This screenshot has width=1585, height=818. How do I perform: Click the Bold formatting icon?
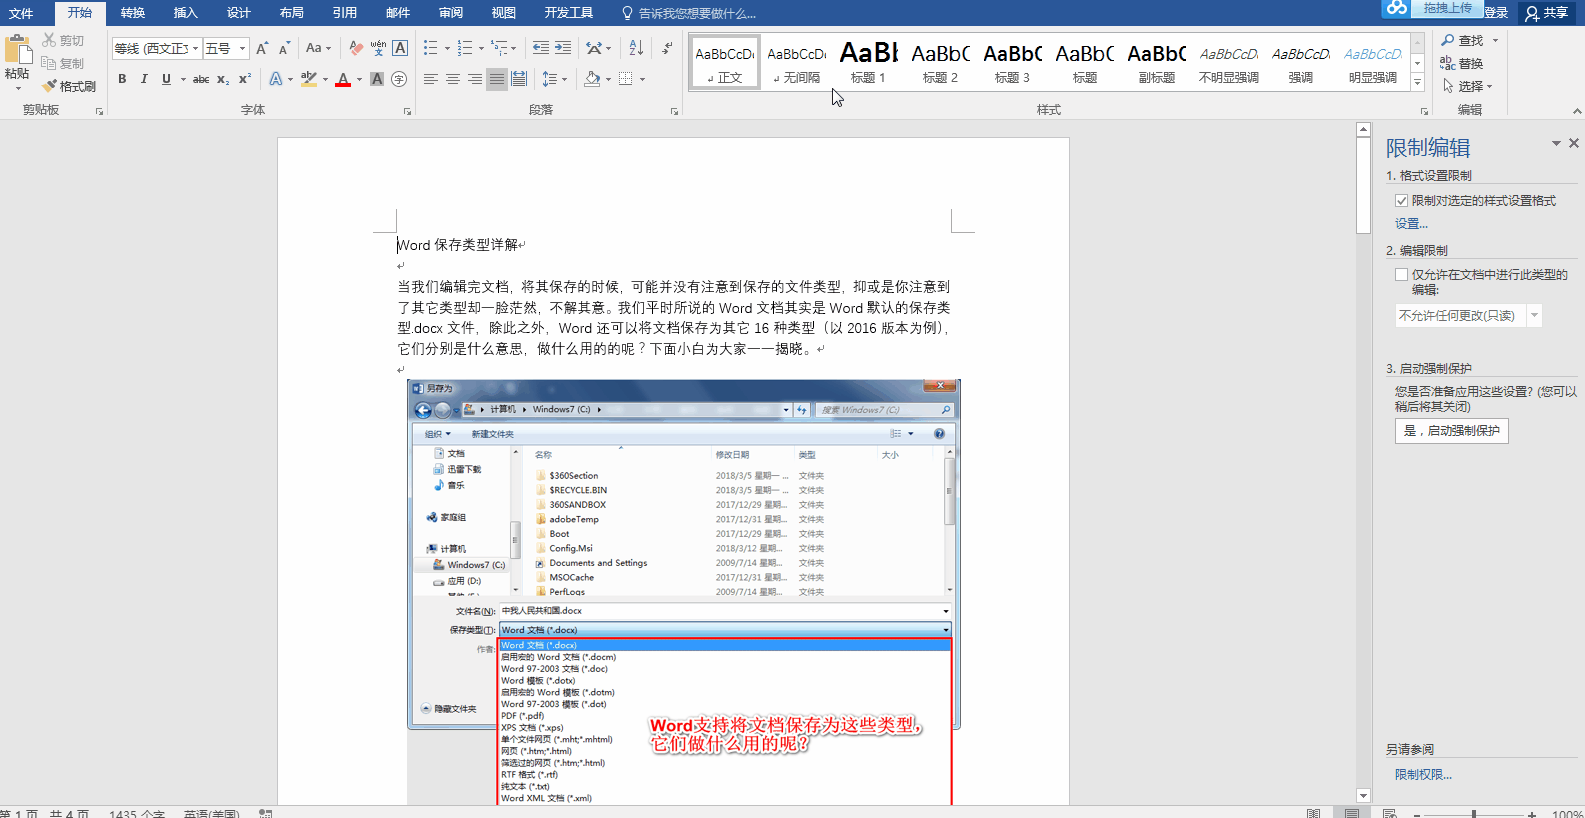coord(122,79)
